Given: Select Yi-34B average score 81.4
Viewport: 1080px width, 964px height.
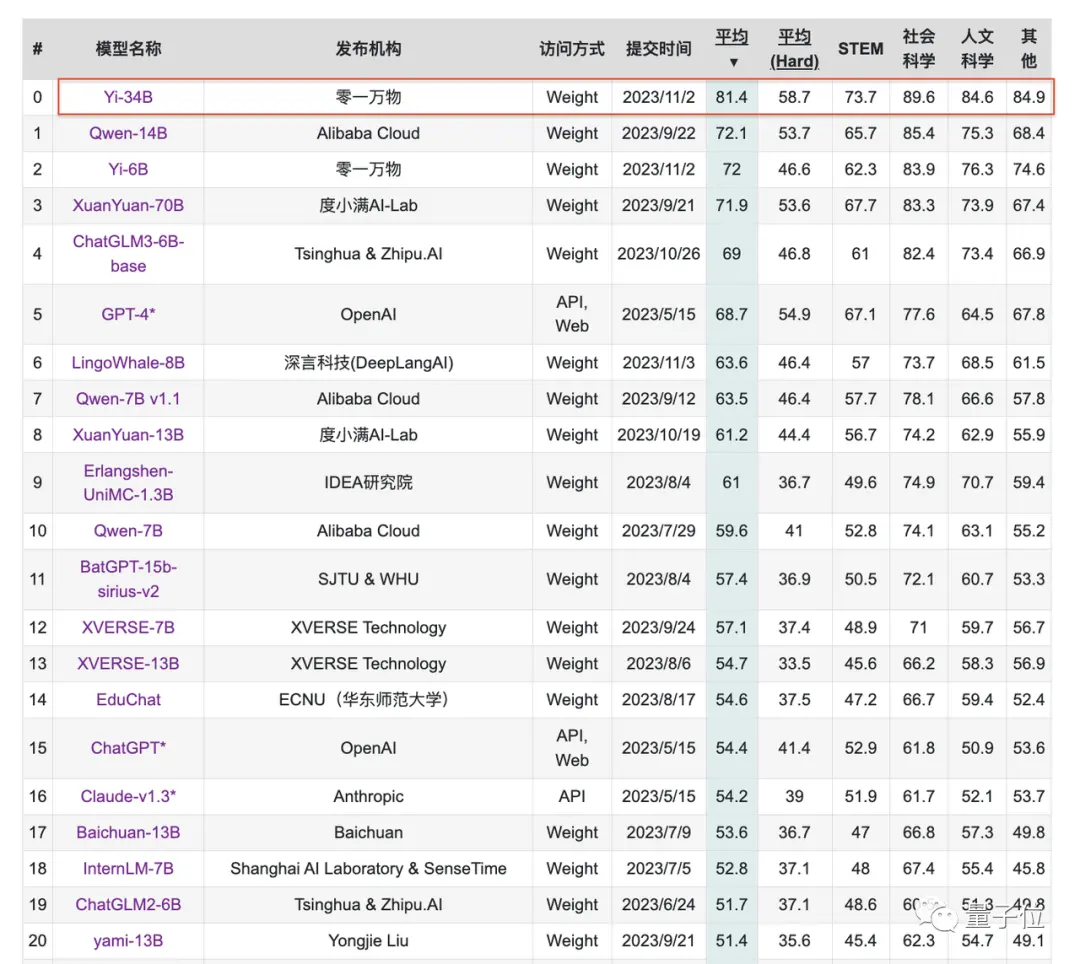Looking at the screenshot, I should [731, 97].
